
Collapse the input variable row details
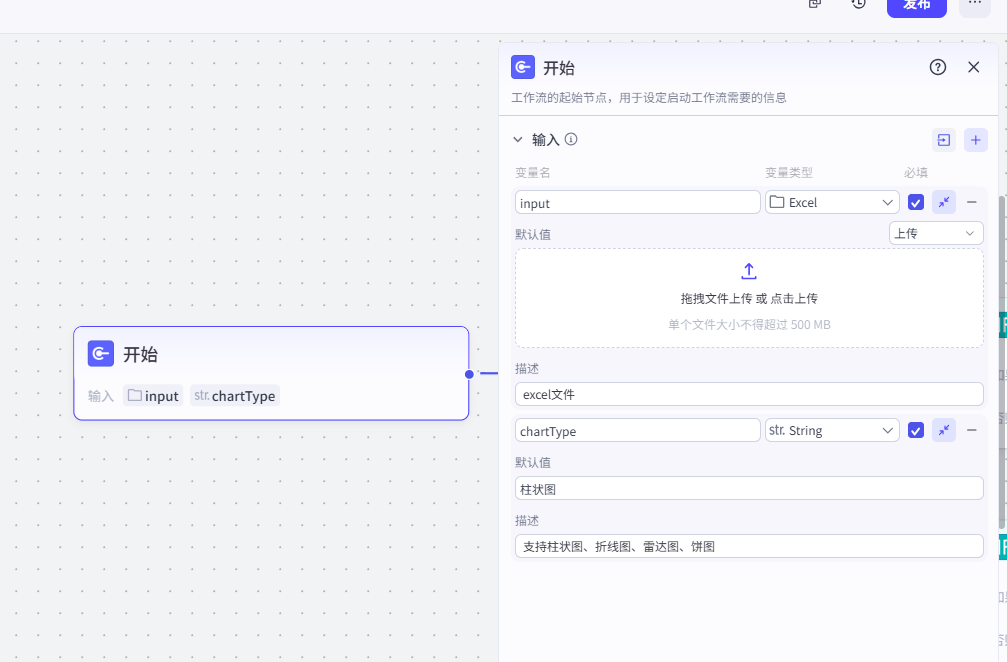(x=944, y=202)
